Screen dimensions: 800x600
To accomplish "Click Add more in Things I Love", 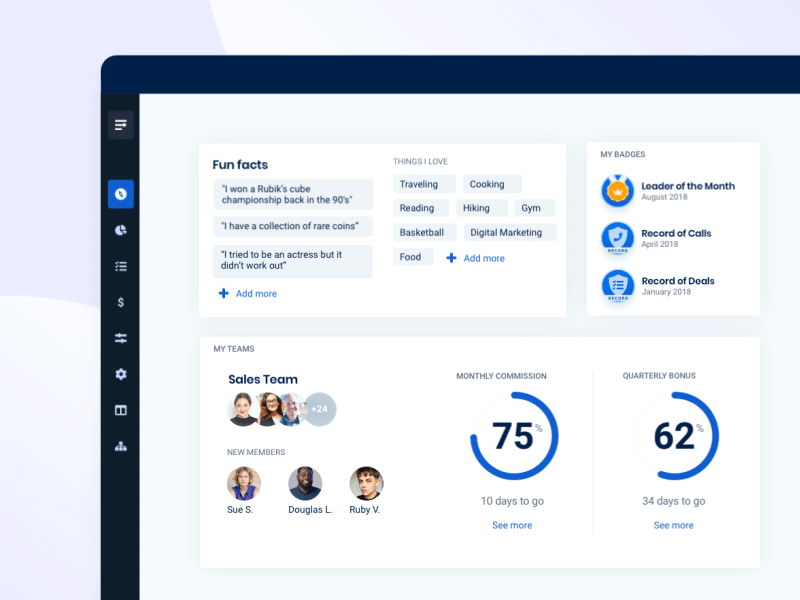I will tap(484, 258).
